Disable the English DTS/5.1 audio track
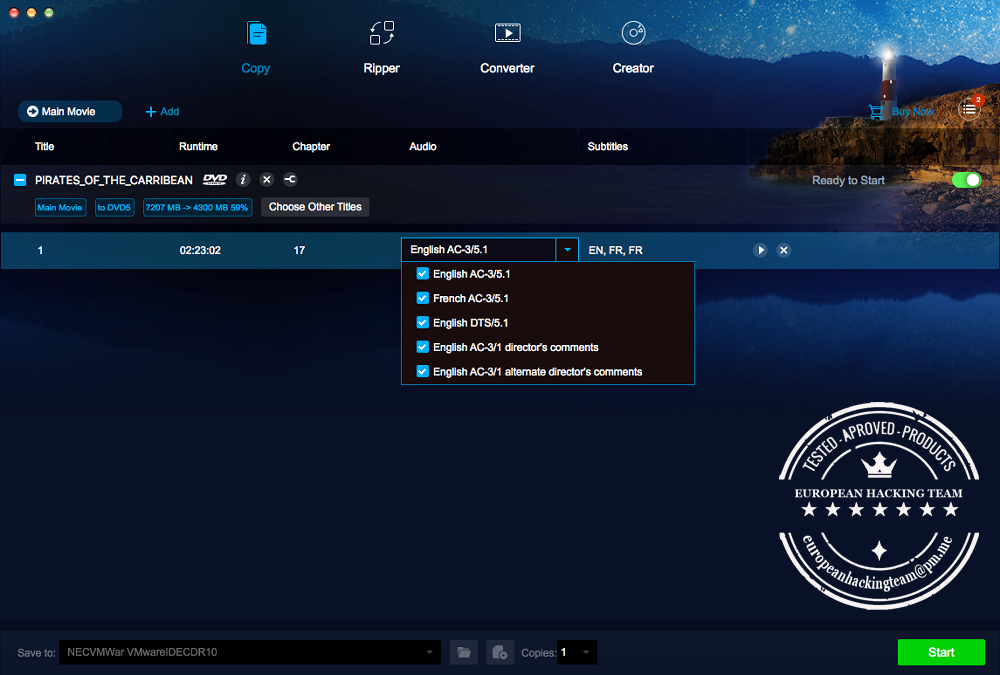 [x=422, y=322]
